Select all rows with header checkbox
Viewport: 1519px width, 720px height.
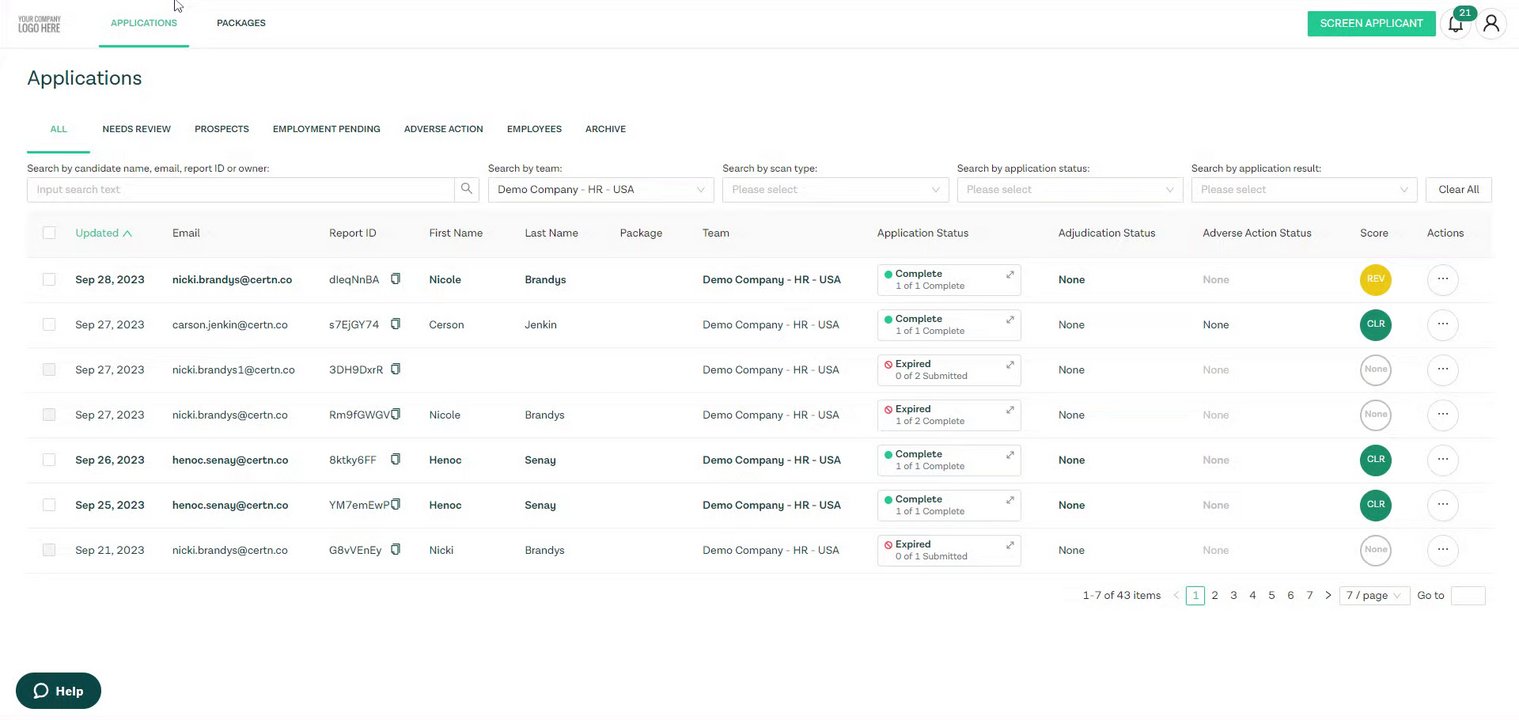[x=49, y=233]
